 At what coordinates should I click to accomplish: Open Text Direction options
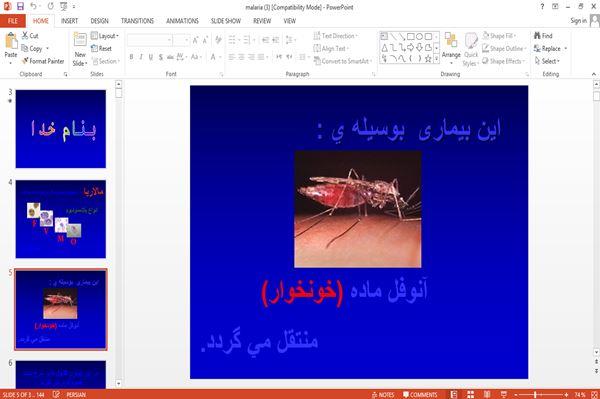pyautogui.click(x=336, y=36)
